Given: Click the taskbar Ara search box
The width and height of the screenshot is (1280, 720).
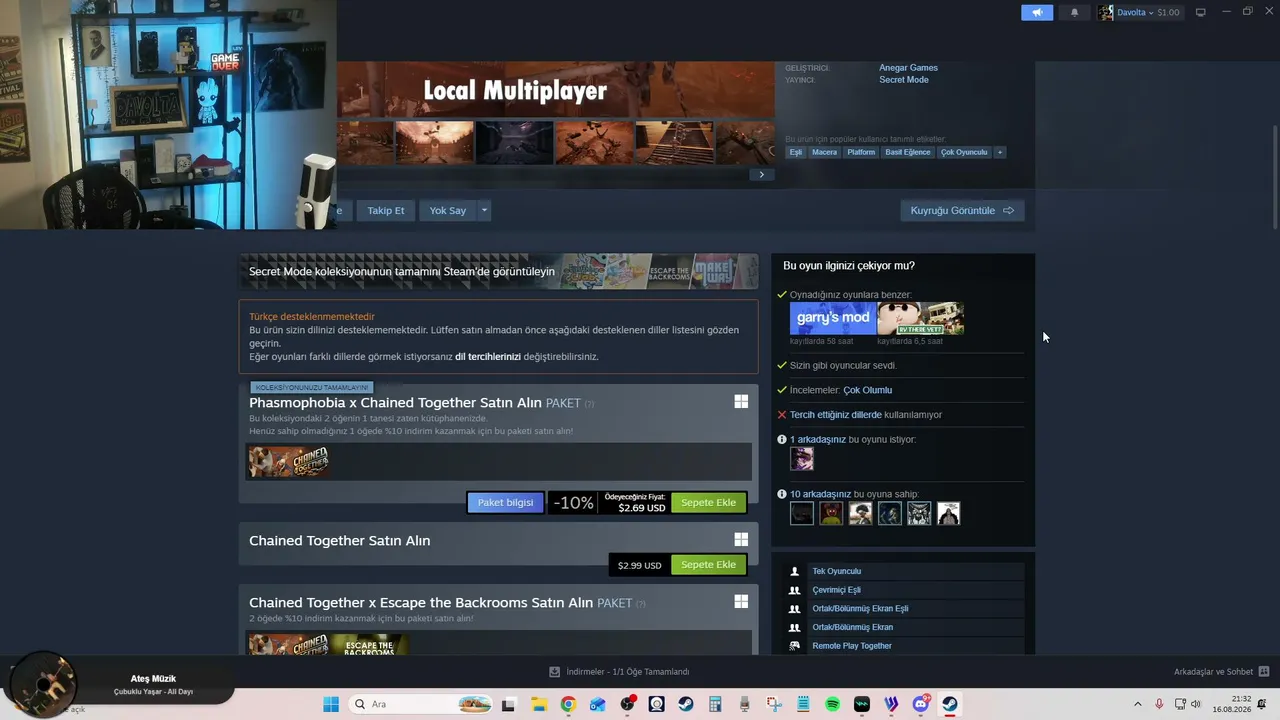Looking at the screenshot, I should tap(422, 704).
